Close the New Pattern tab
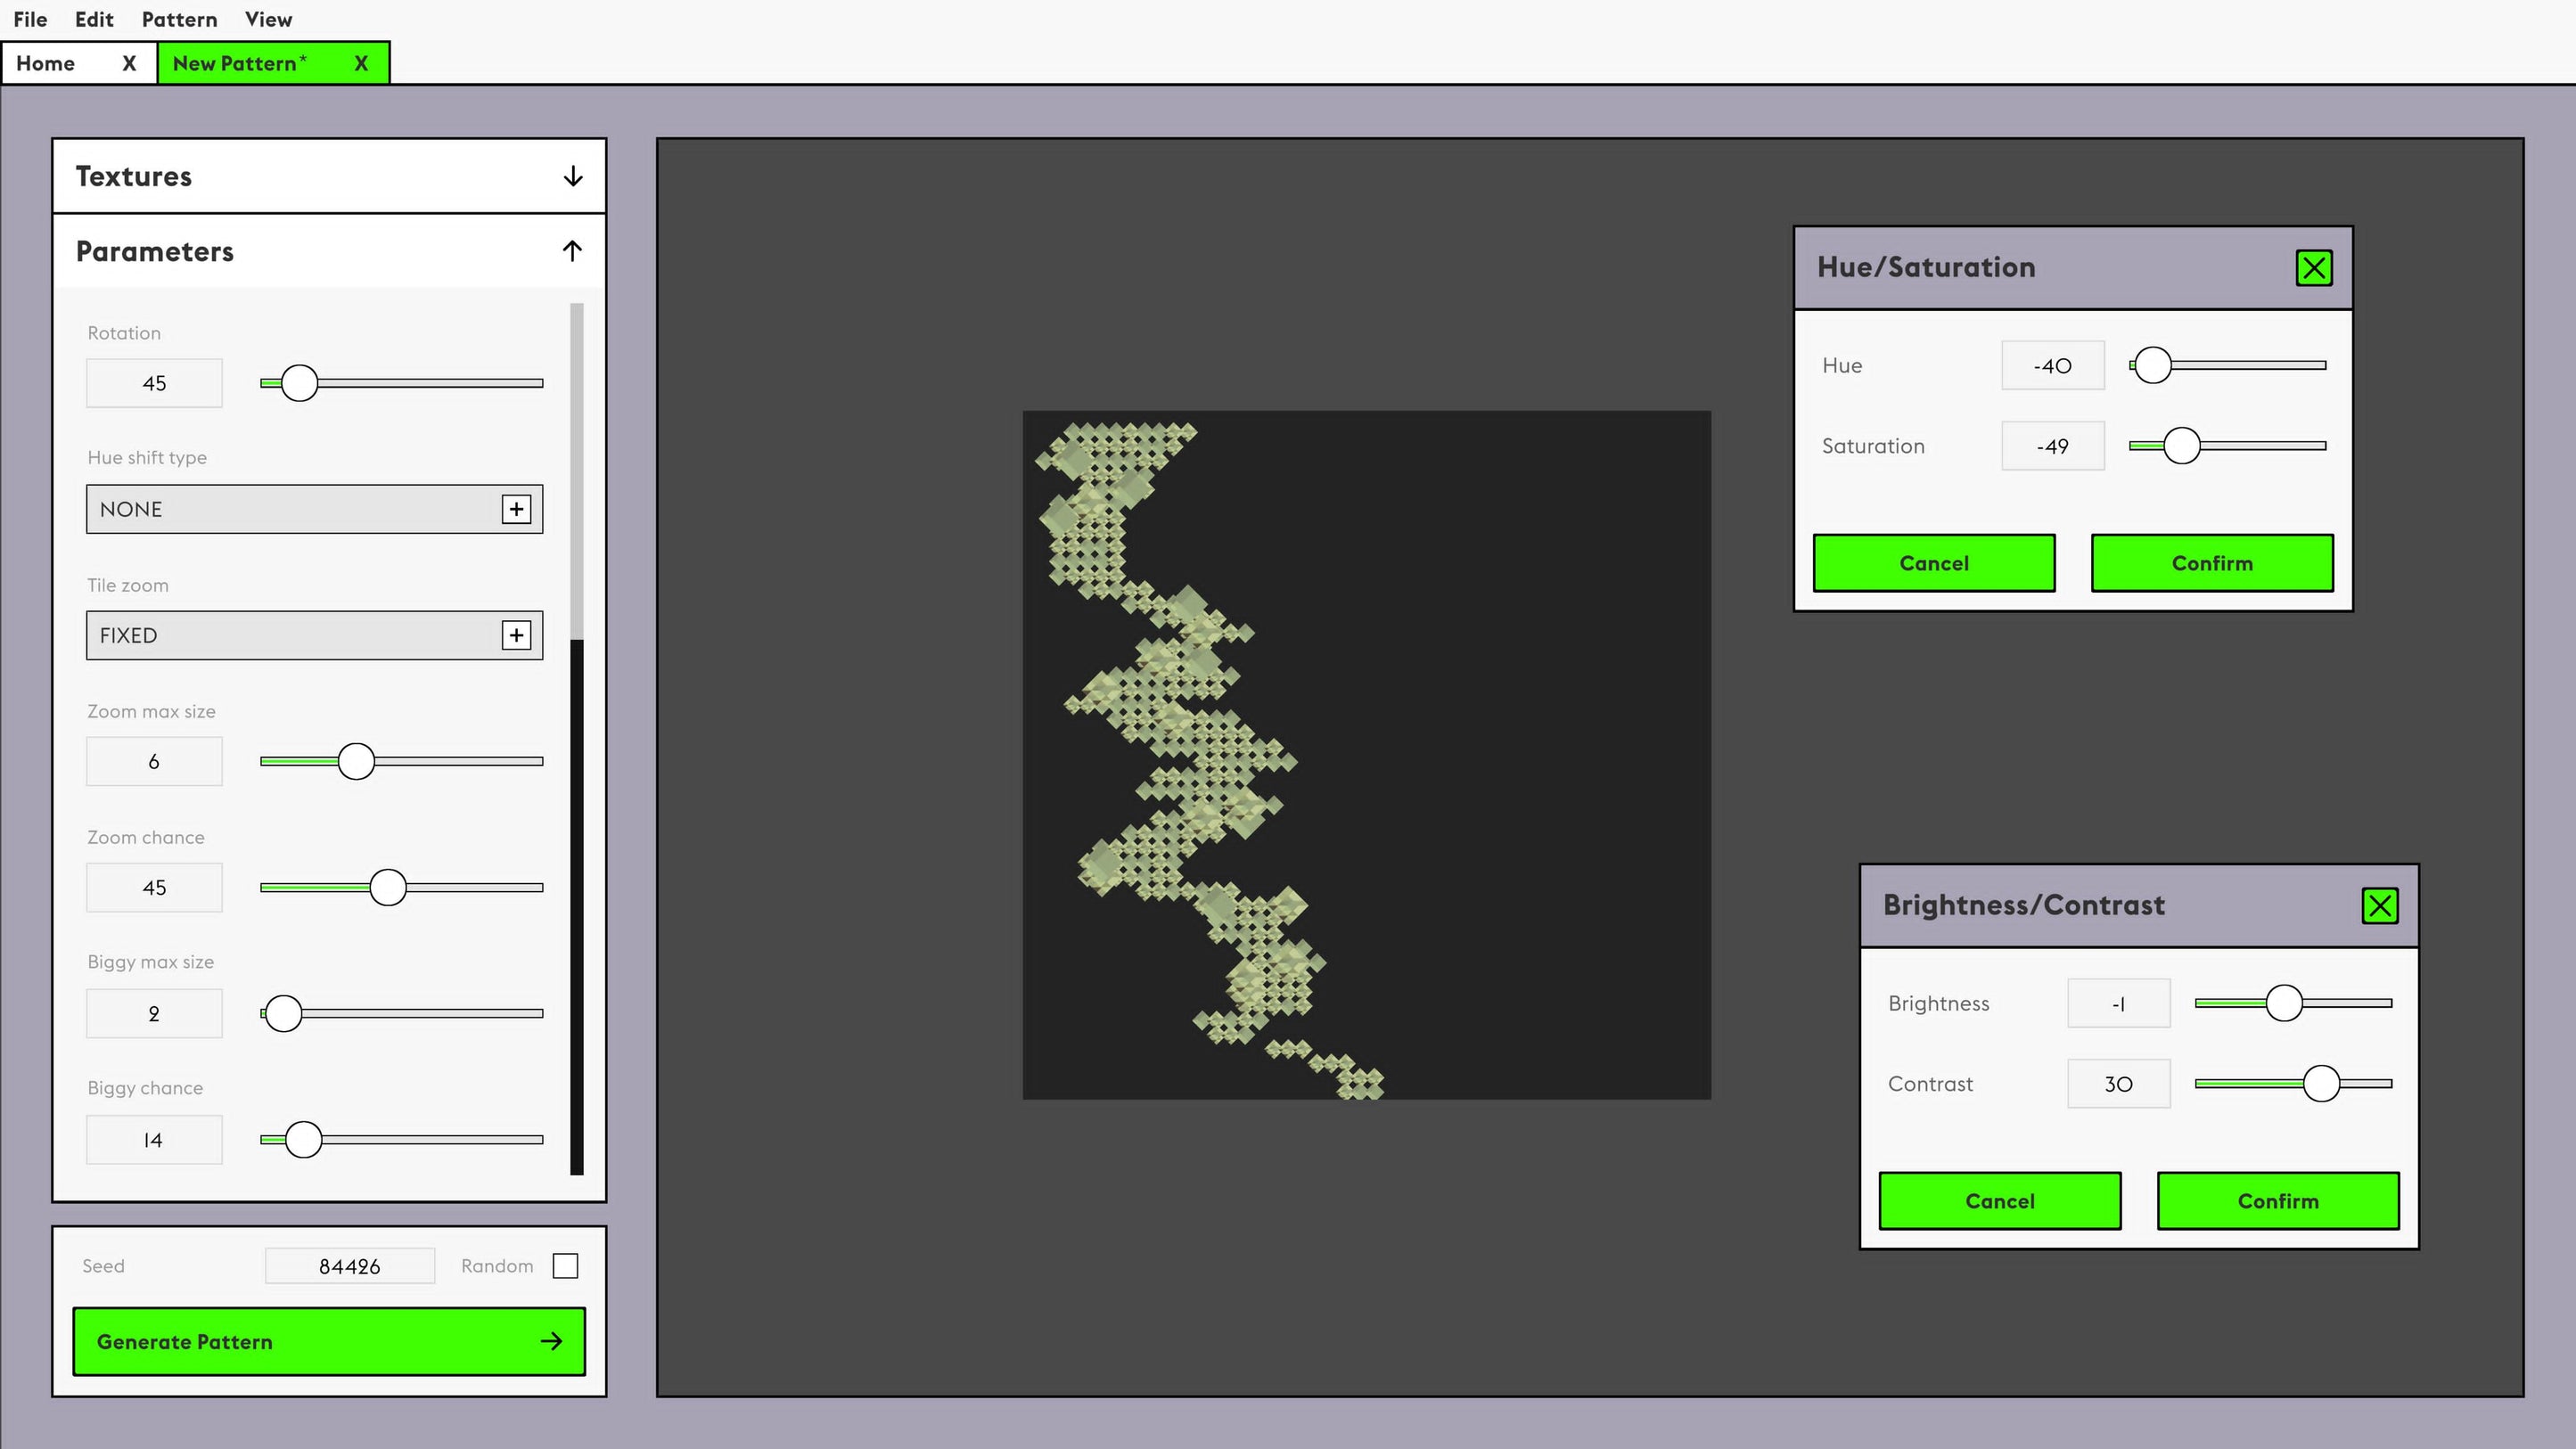 tap(361, 64)
